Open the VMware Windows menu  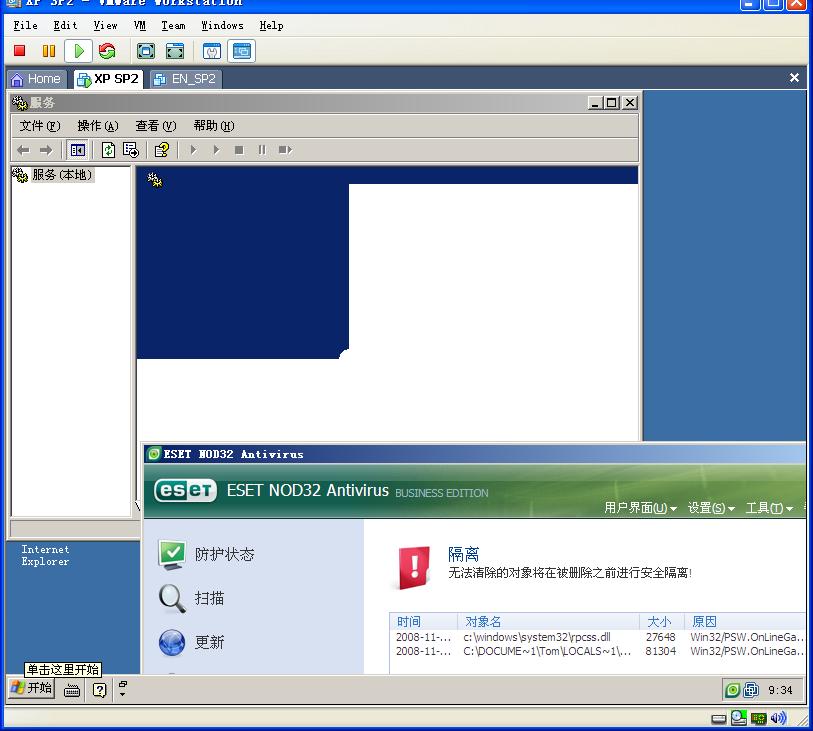point(222,25)
